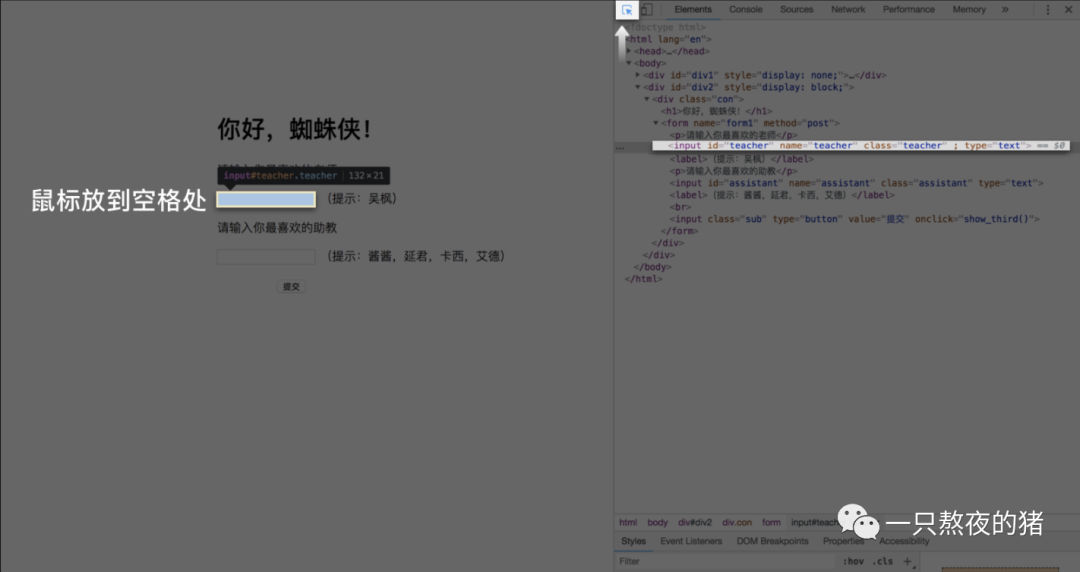This screenshot has height=572, width=1080.
Task: Select the Event Listeners sub-tab
Action: pyautogui.click(x=691, y=541)
